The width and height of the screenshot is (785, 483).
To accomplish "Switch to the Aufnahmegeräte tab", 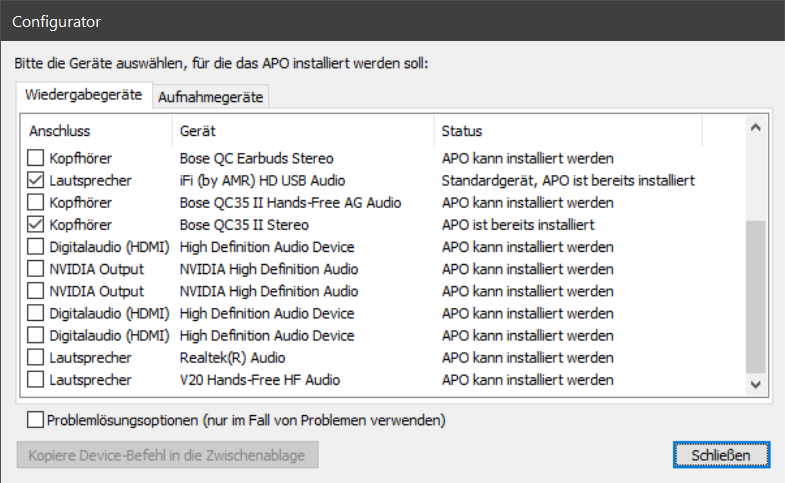I will 210,97.
